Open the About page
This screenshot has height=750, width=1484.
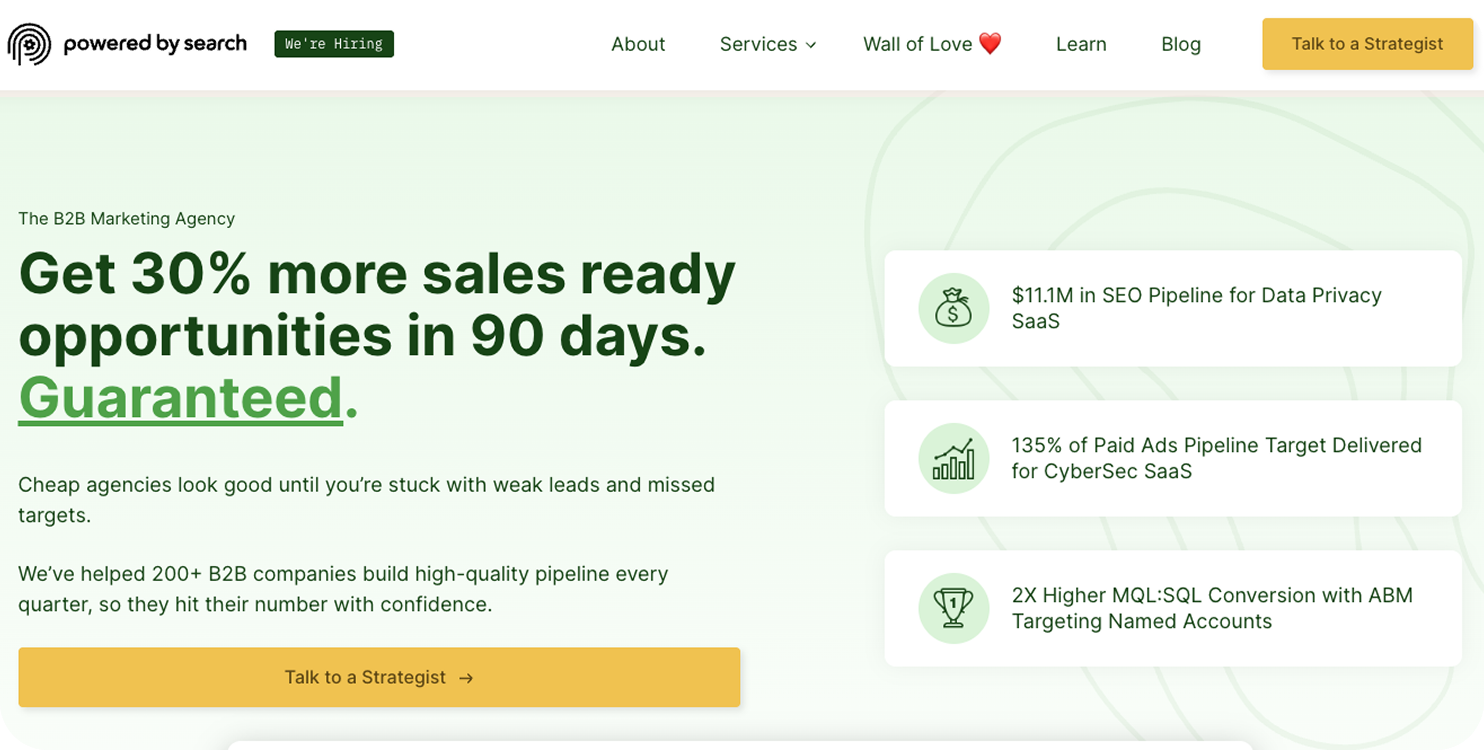(638, 44)
